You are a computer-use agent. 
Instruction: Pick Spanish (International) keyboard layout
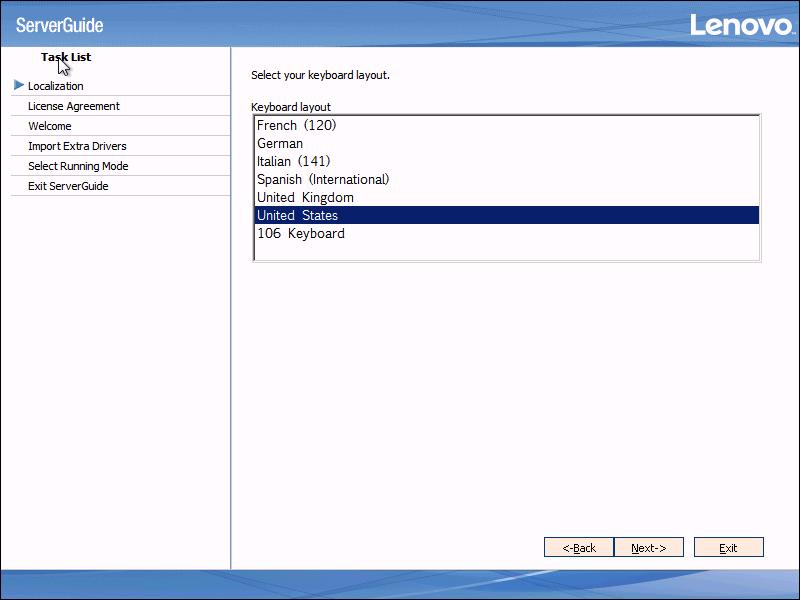coord(323,179)
